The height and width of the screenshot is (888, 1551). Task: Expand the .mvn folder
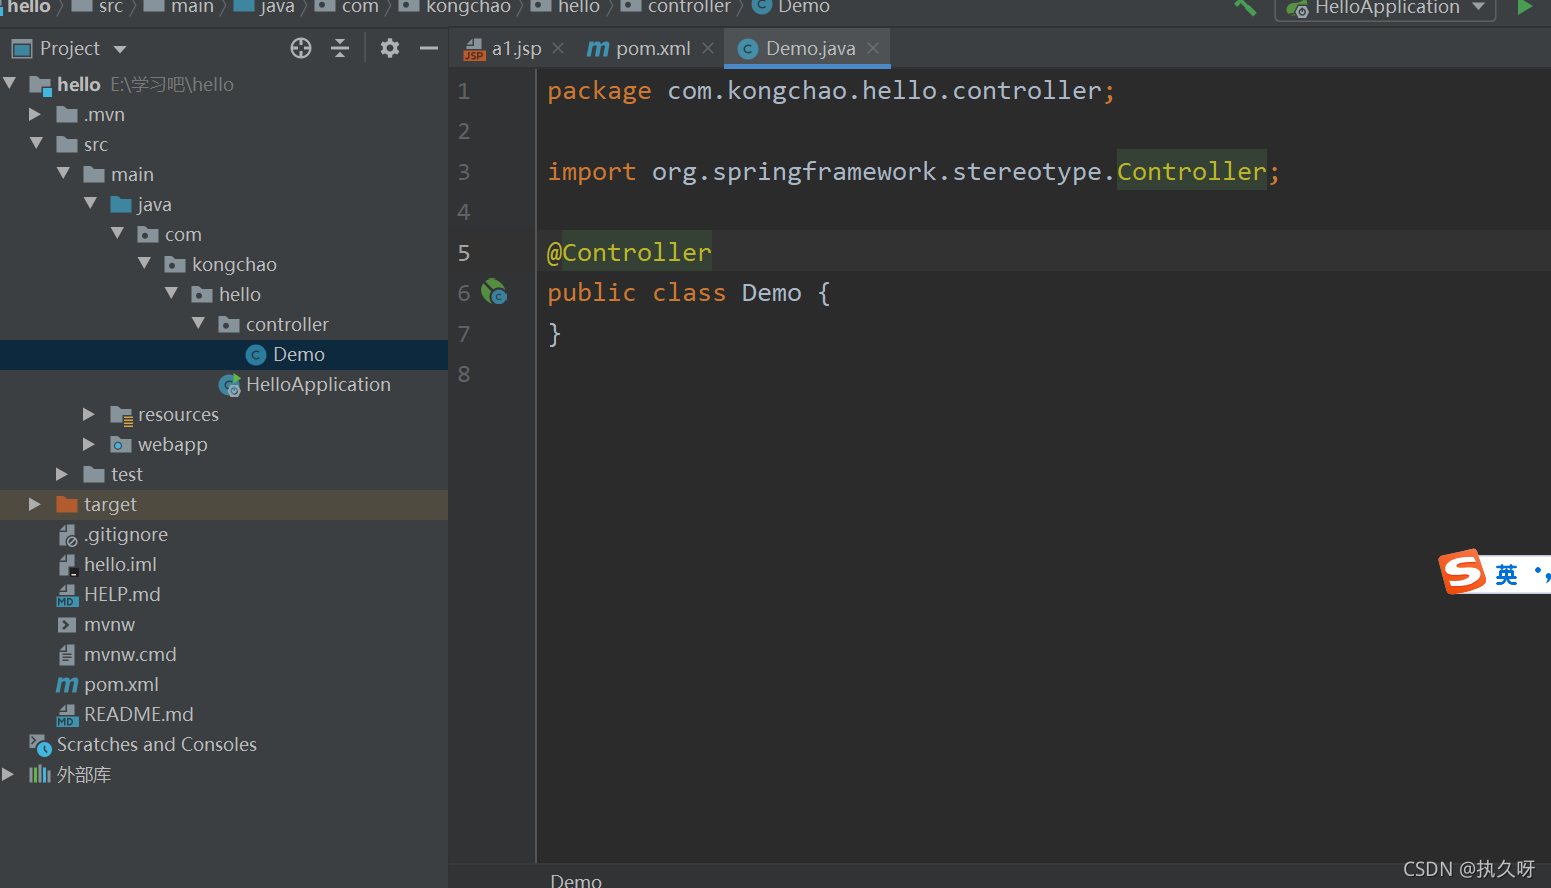35,114
